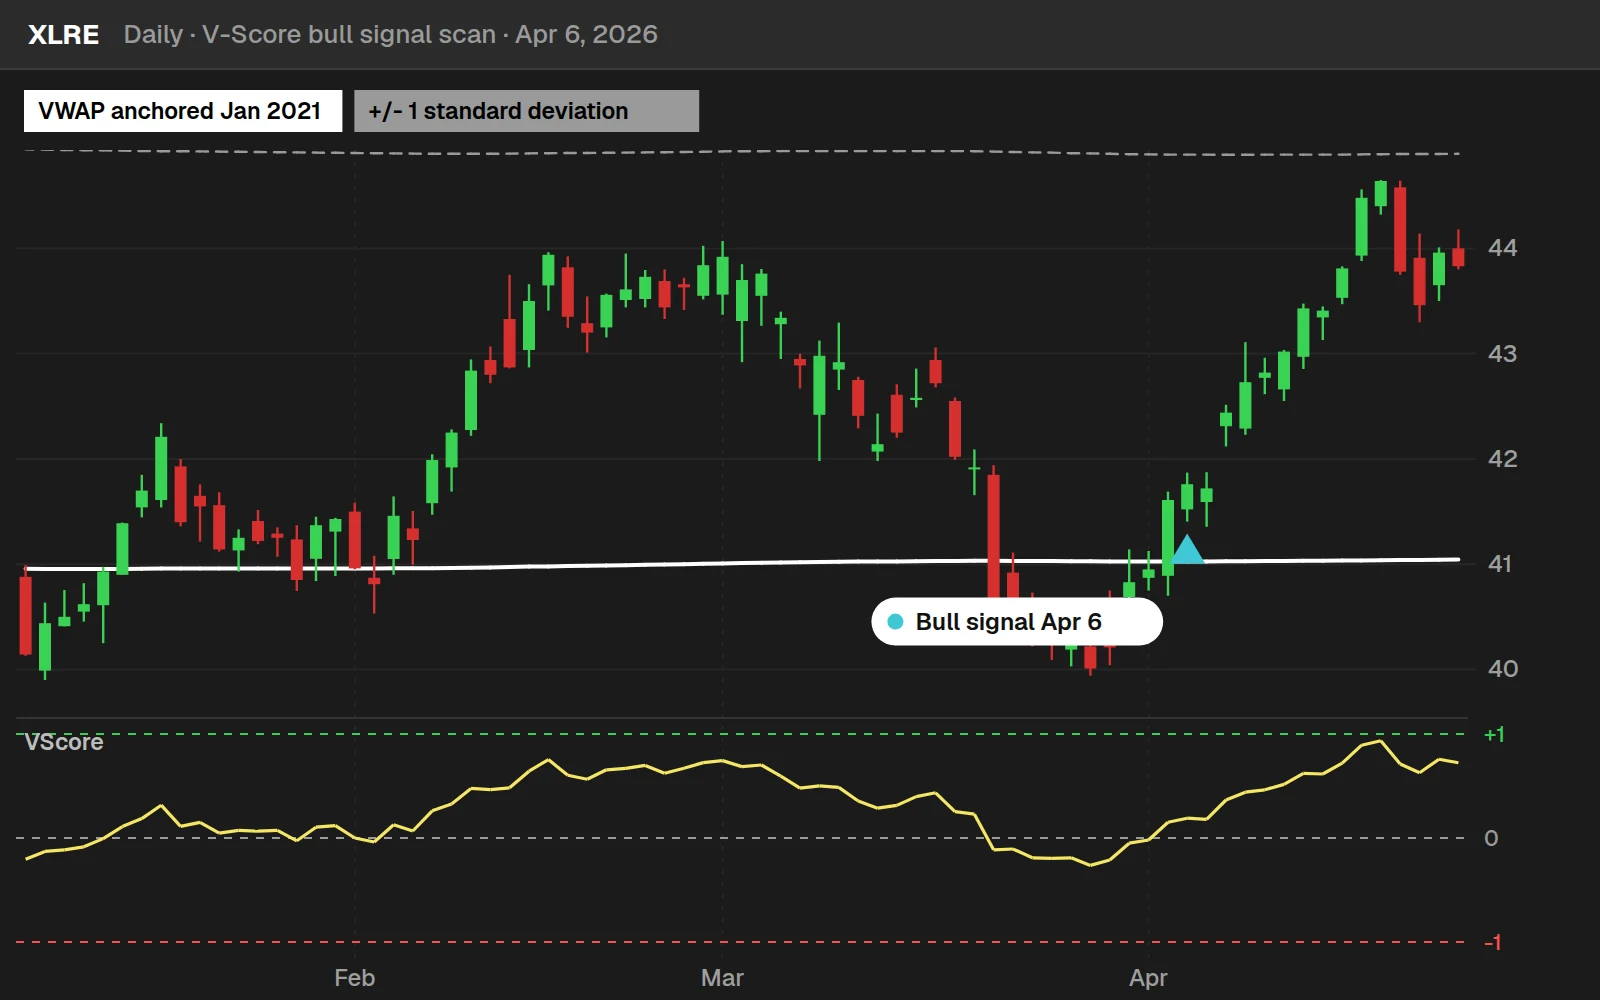The width and height of the screenshot is (1600, 1000).
Task: Click the 43 price axis label
Action: click(1502, 354)
